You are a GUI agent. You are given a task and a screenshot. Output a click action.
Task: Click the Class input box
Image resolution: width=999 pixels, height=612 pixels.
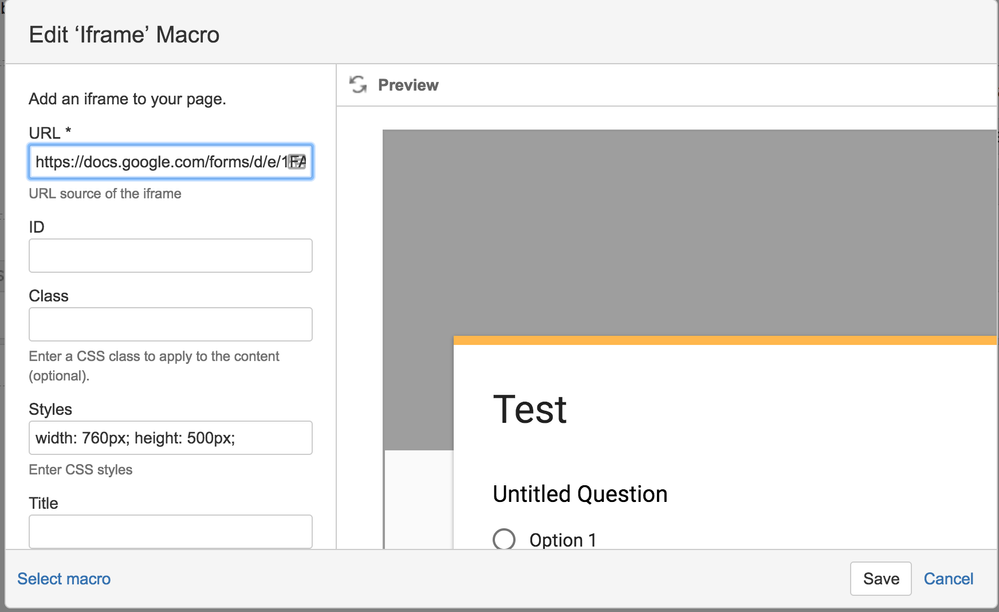click(x=170, y=325)
